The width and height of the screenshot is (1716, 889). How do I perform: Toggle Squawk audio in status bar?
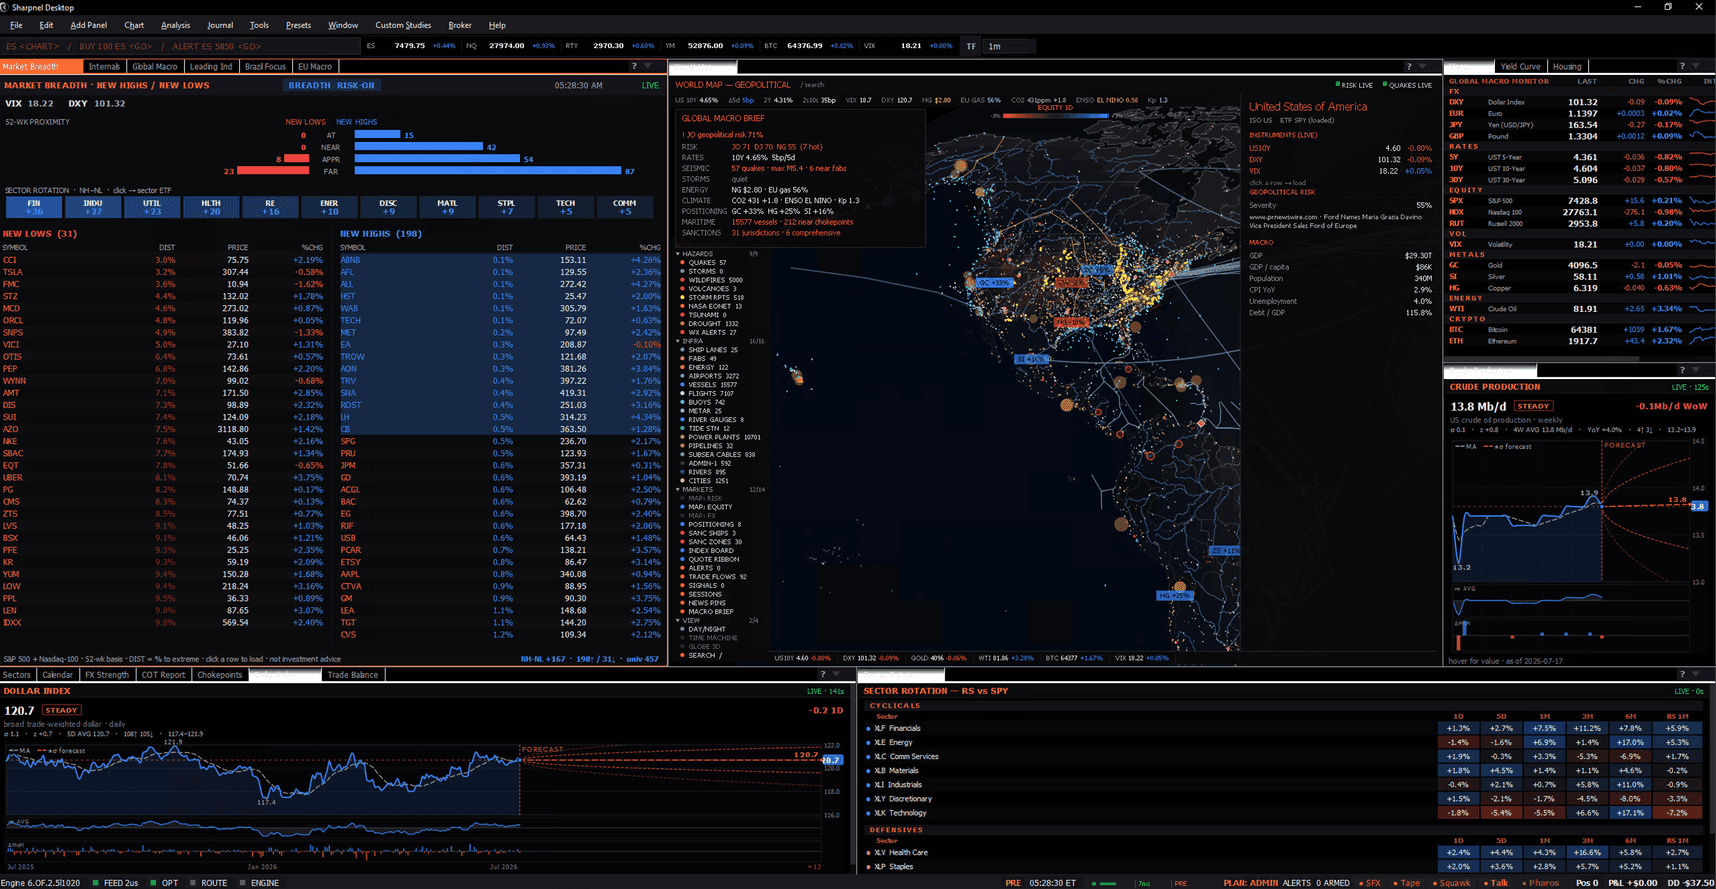coord(1454,883)
